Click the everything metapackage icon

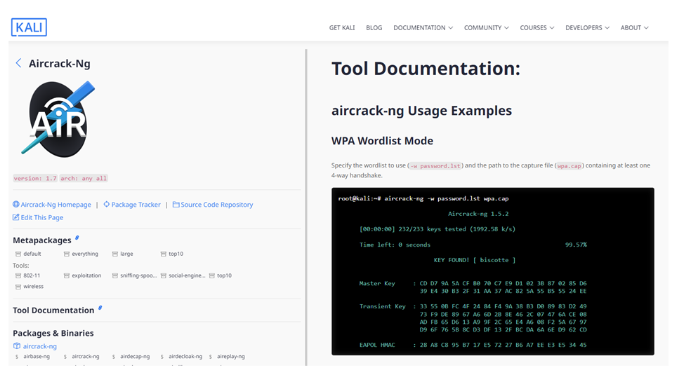67,254
